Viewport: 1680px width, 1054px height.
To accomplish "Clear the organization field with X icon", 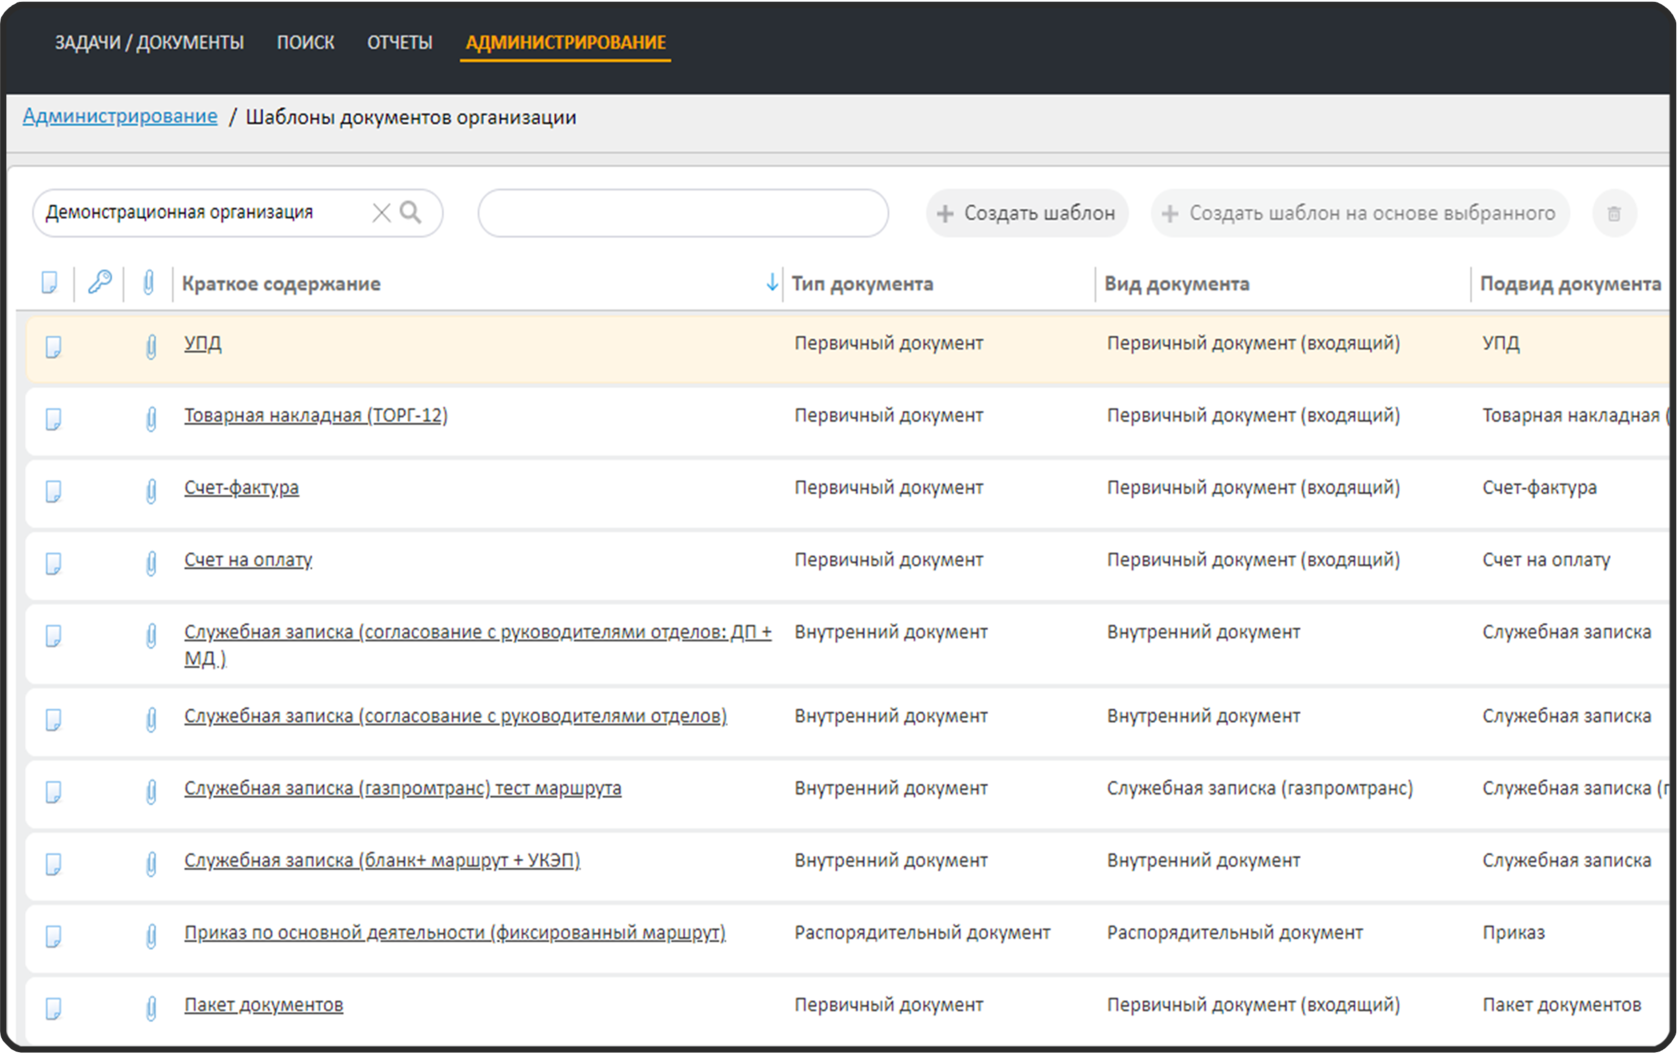I will 381,212.
